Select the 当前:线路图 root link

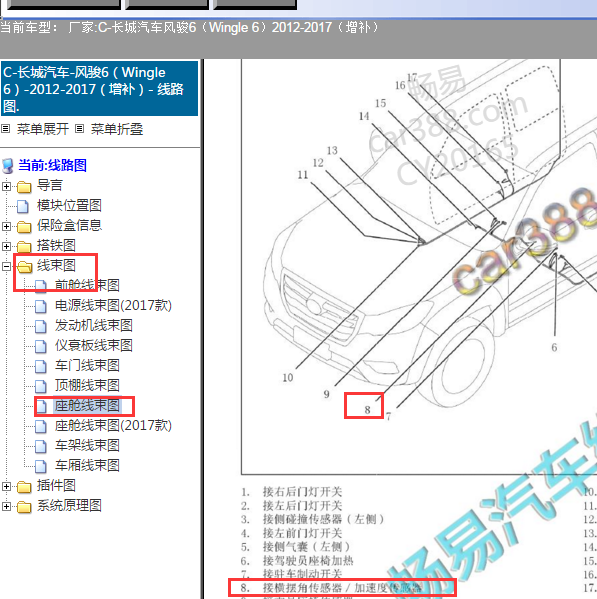pyautogui.click(x=52, y=165)
